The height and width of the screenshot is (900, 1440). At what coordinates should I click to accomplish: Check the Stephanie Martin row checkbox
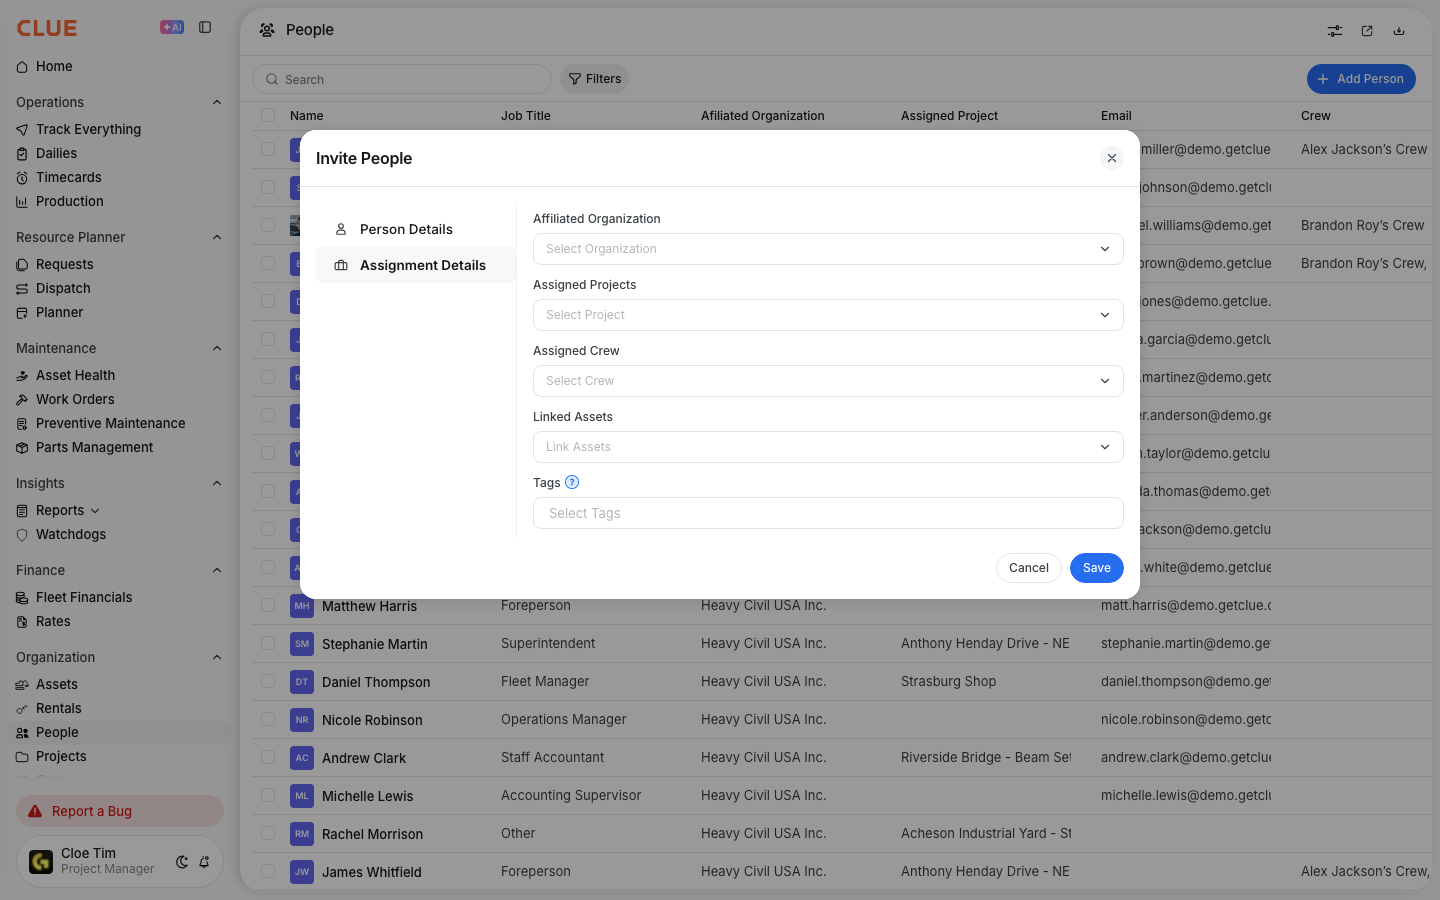(x=268, y=643)
